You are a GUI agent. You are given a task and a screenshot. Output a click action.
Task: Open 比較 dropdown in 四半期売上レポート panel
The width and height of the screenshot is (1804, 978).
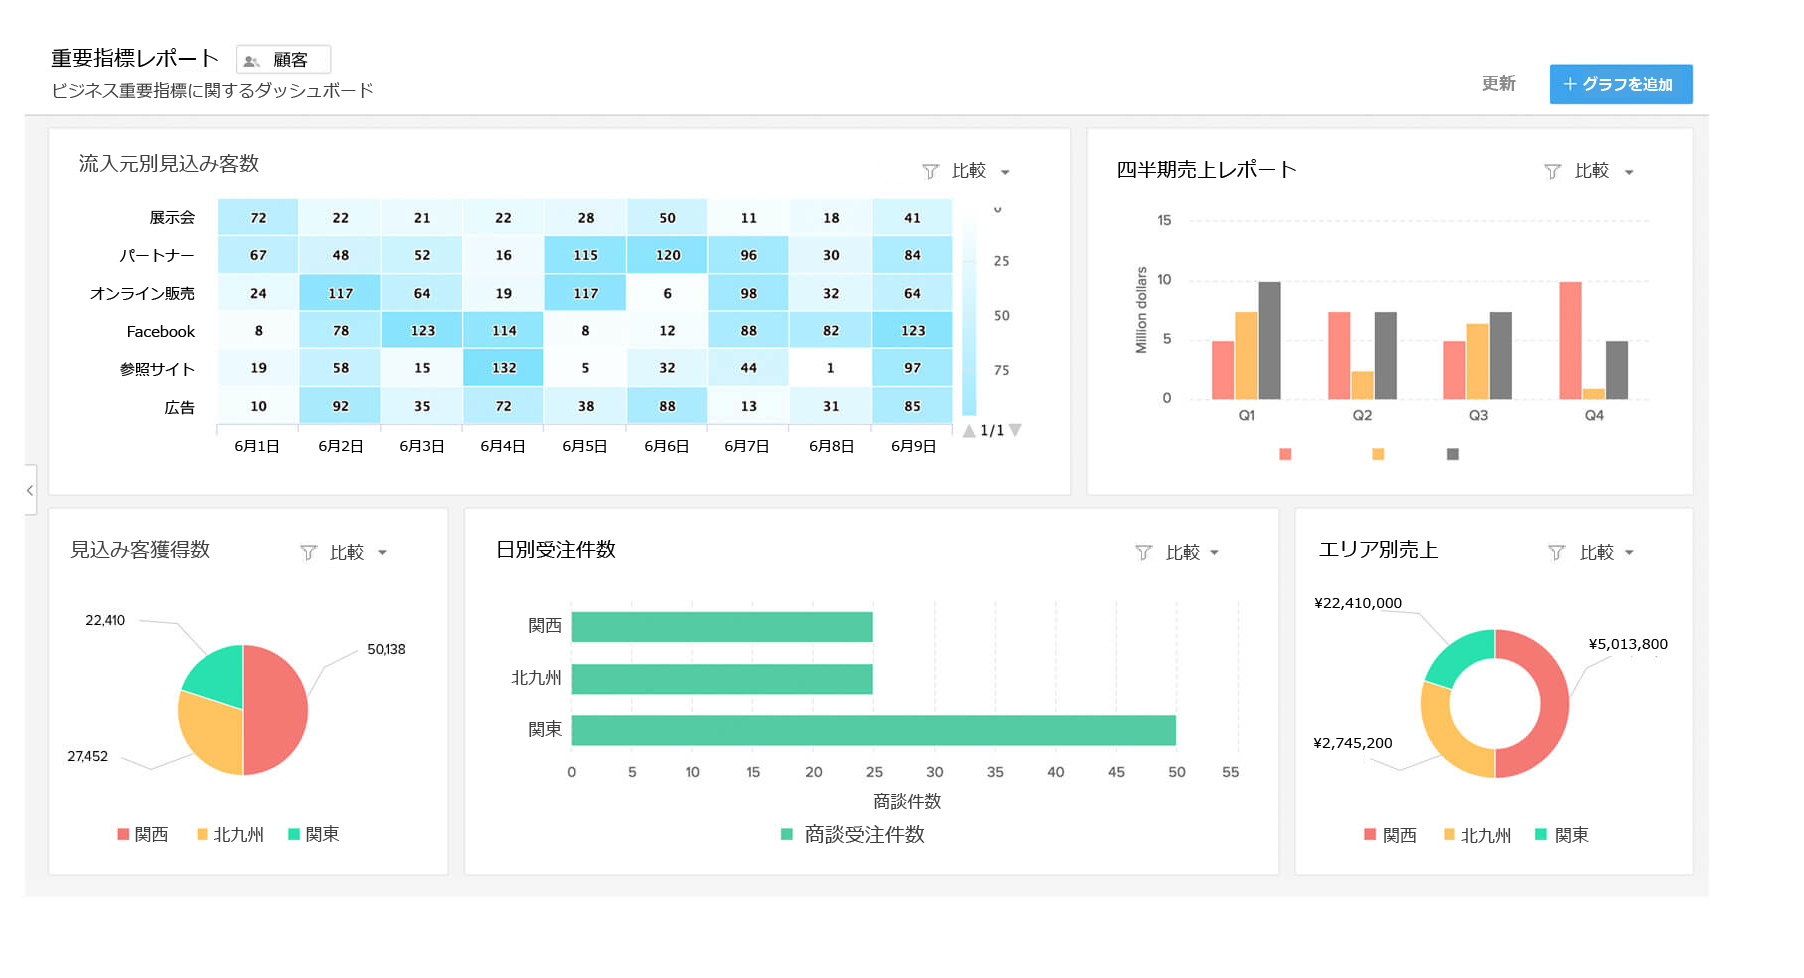[x=1604, y=171]
